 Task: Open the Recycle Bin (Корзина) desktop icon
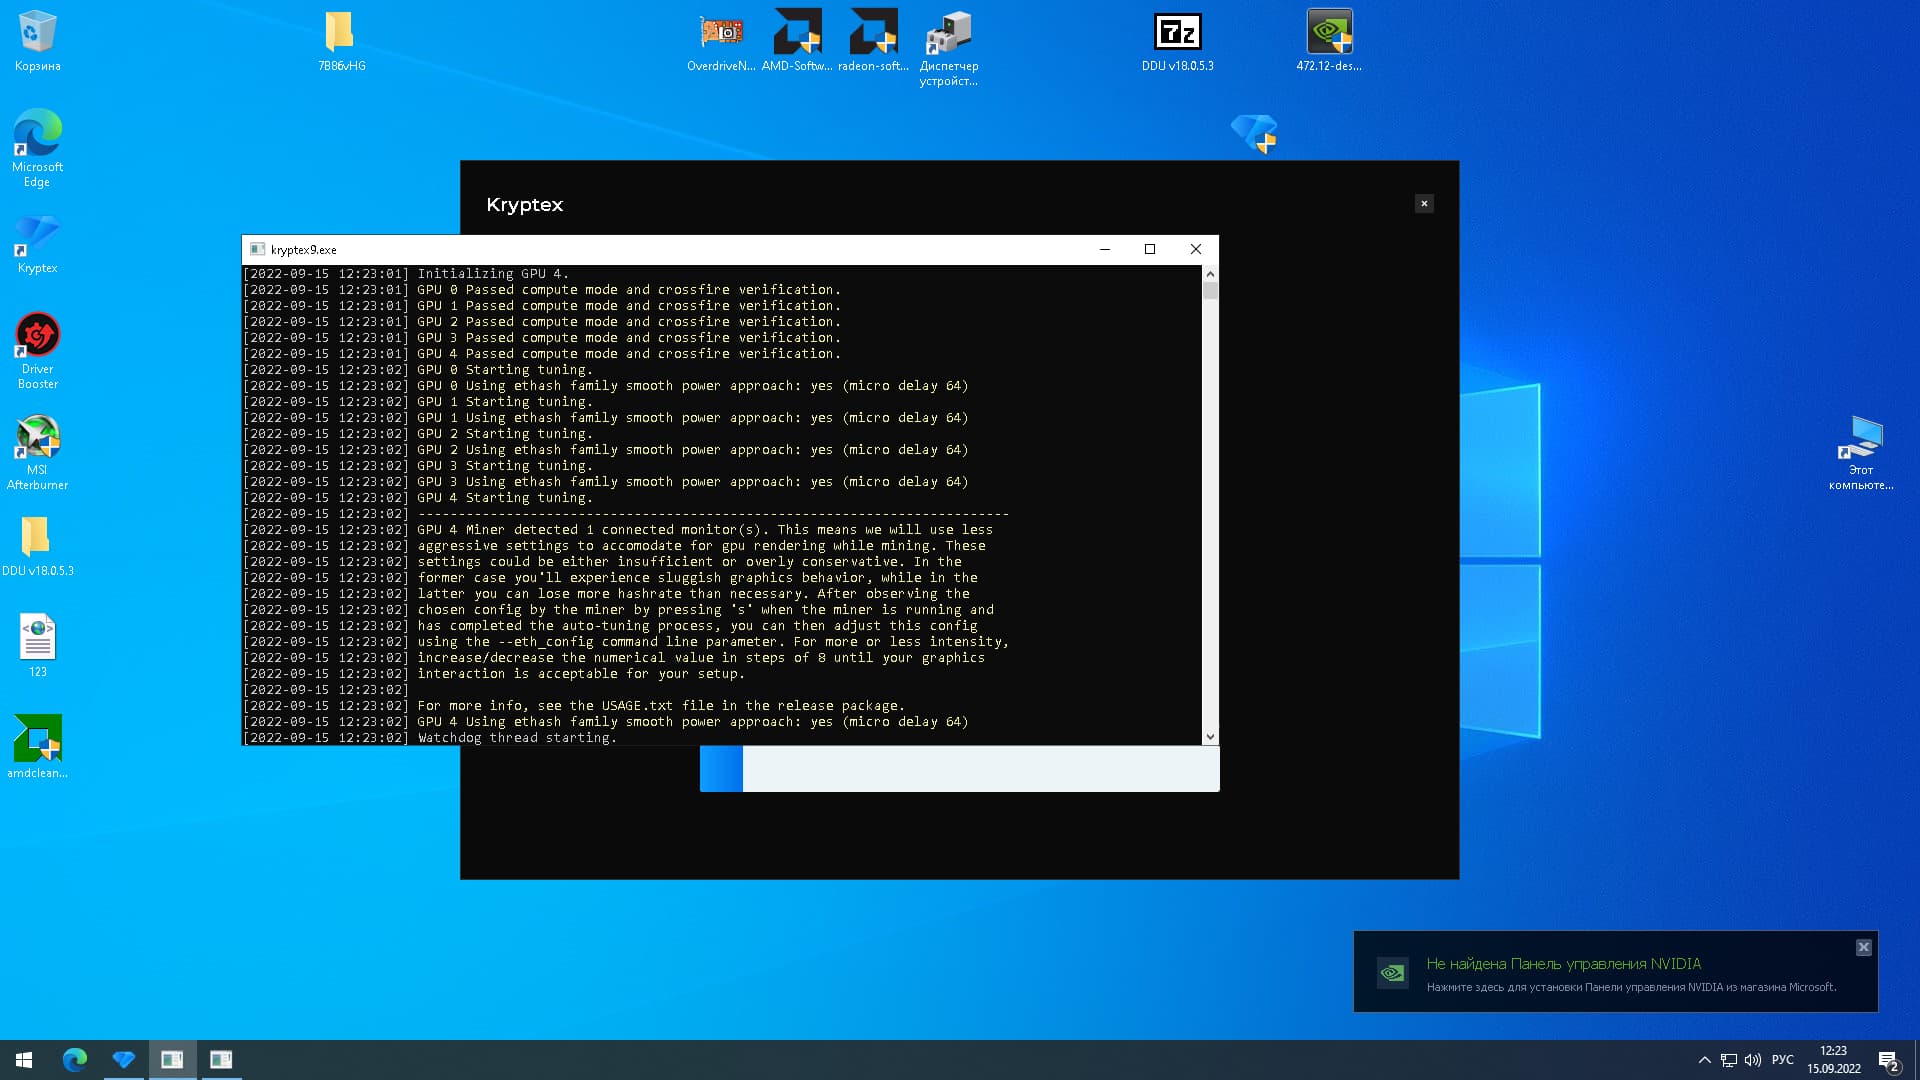click(x=37, y=41)
